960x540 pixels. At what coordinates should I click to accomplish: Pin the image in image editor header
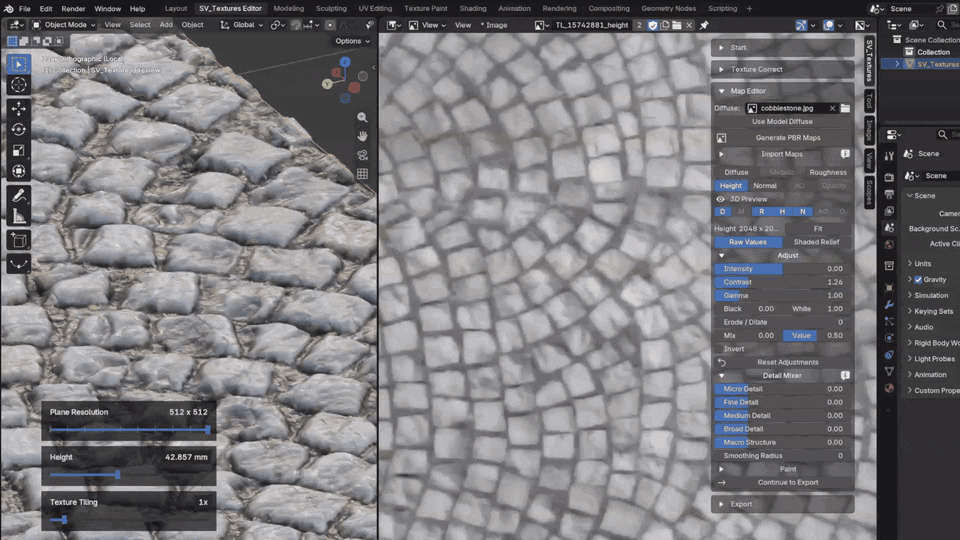point(704,25)
